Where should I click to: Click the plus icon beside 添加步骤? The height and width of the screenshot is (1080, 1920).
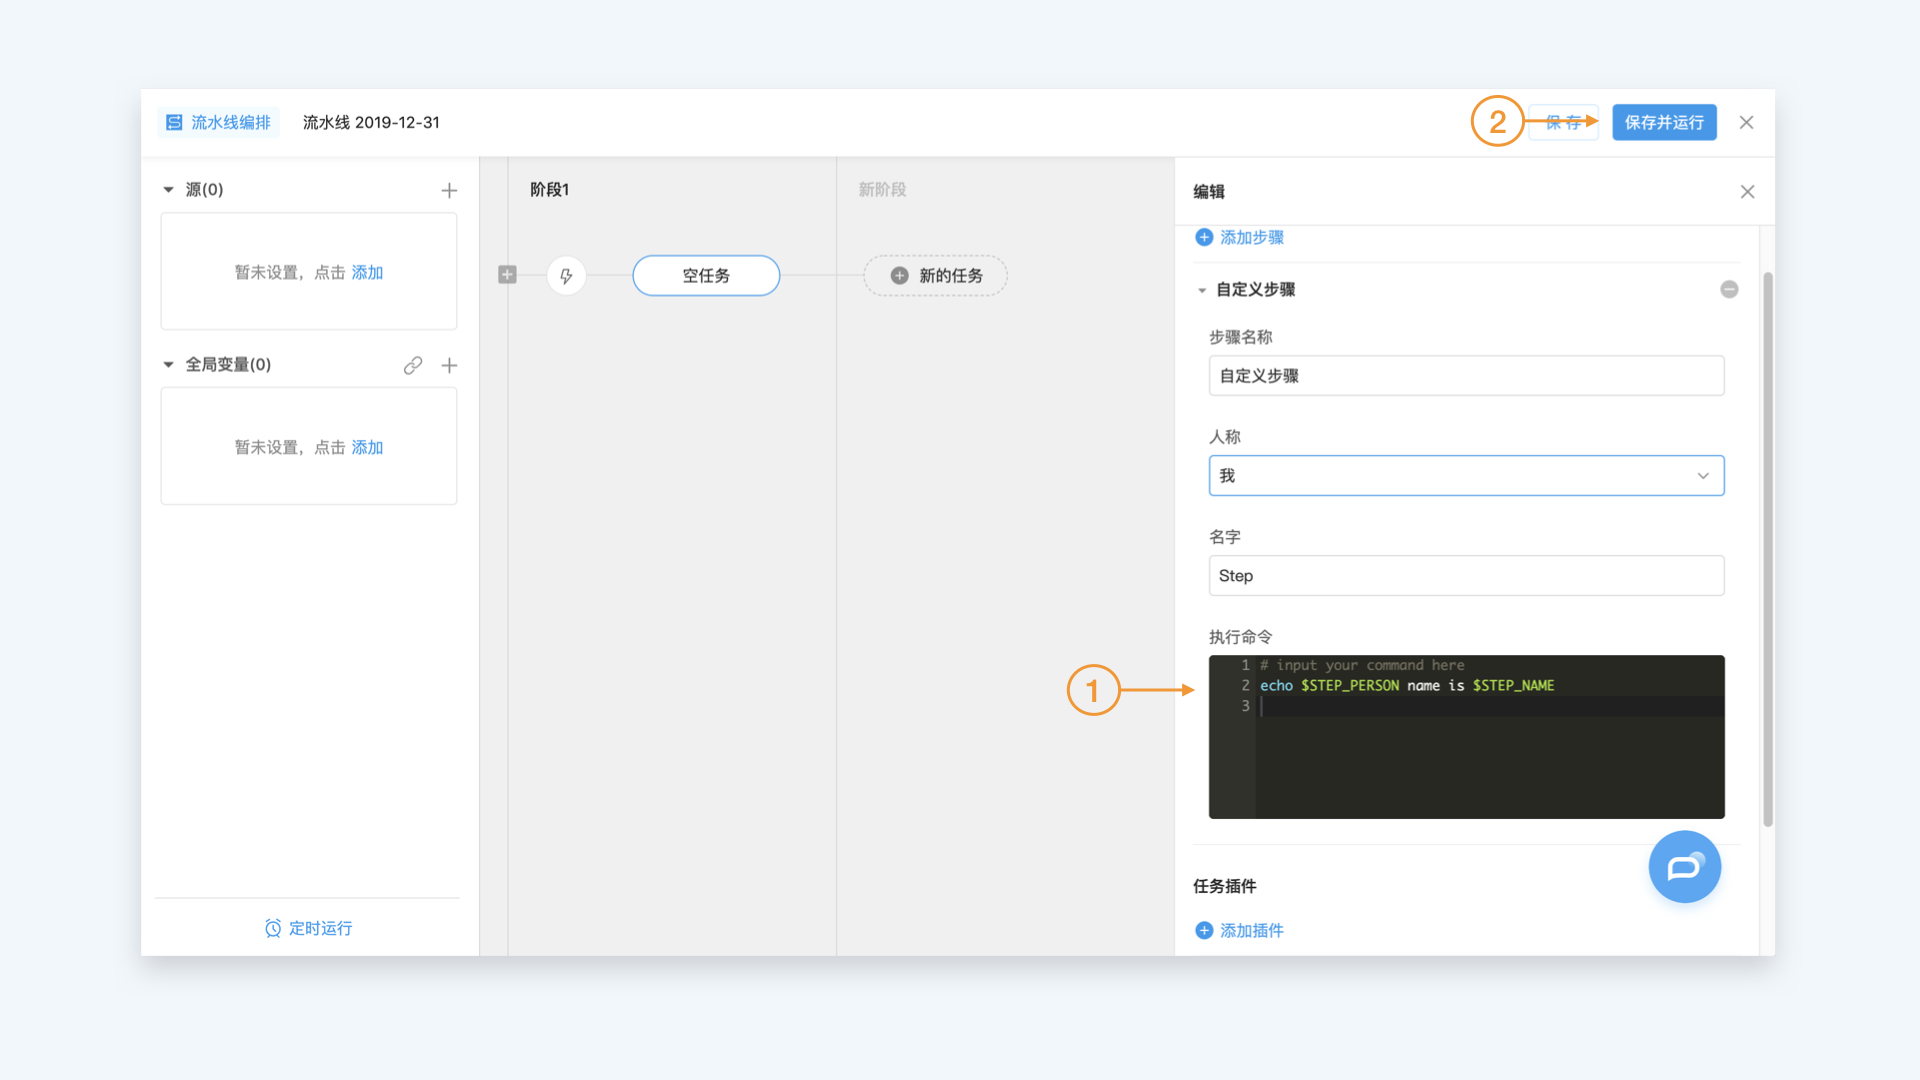tap(1204, 237)
